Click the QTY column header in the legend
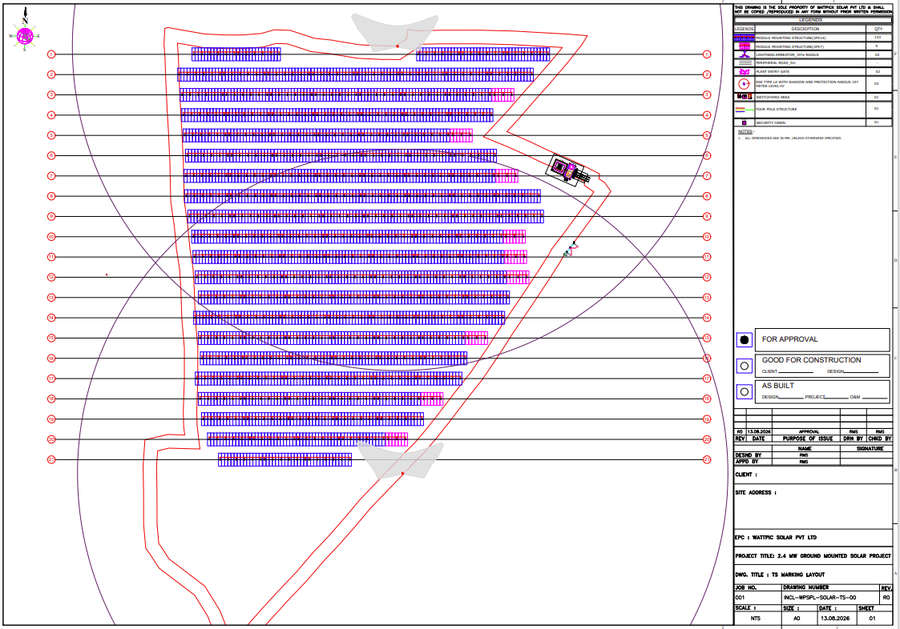The image size is (900, 629). (x=878, y=29)
